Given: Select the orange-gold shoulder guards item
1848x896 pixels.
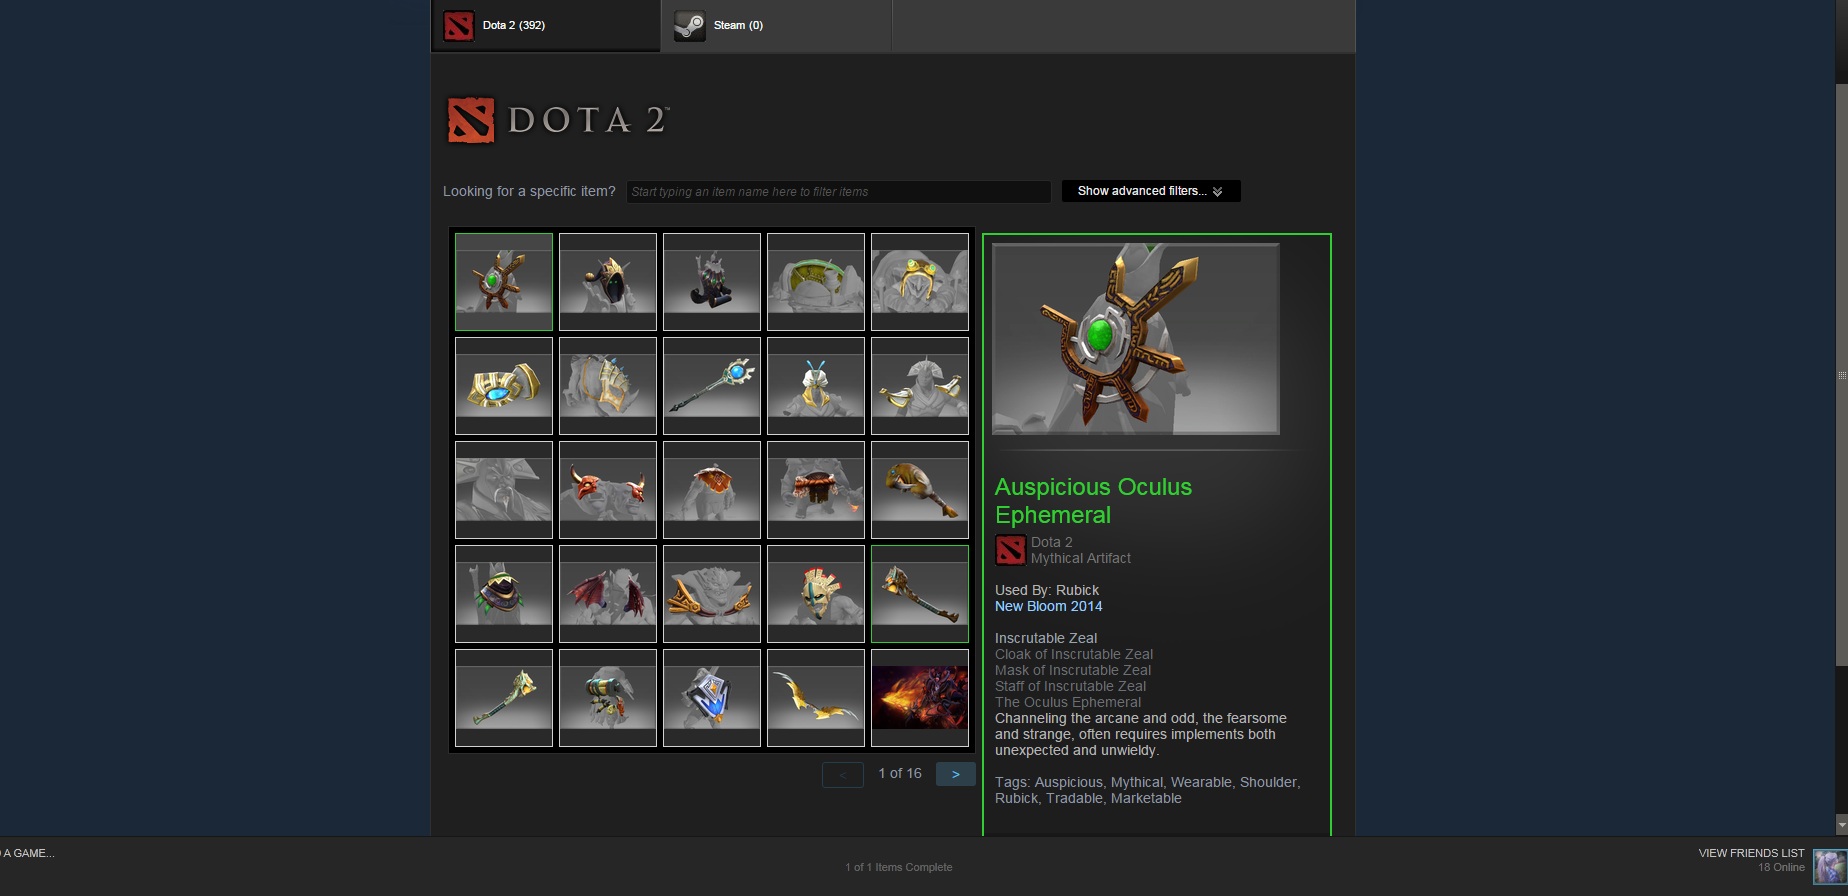Looking at the screenshot, I should coord(712,594).
